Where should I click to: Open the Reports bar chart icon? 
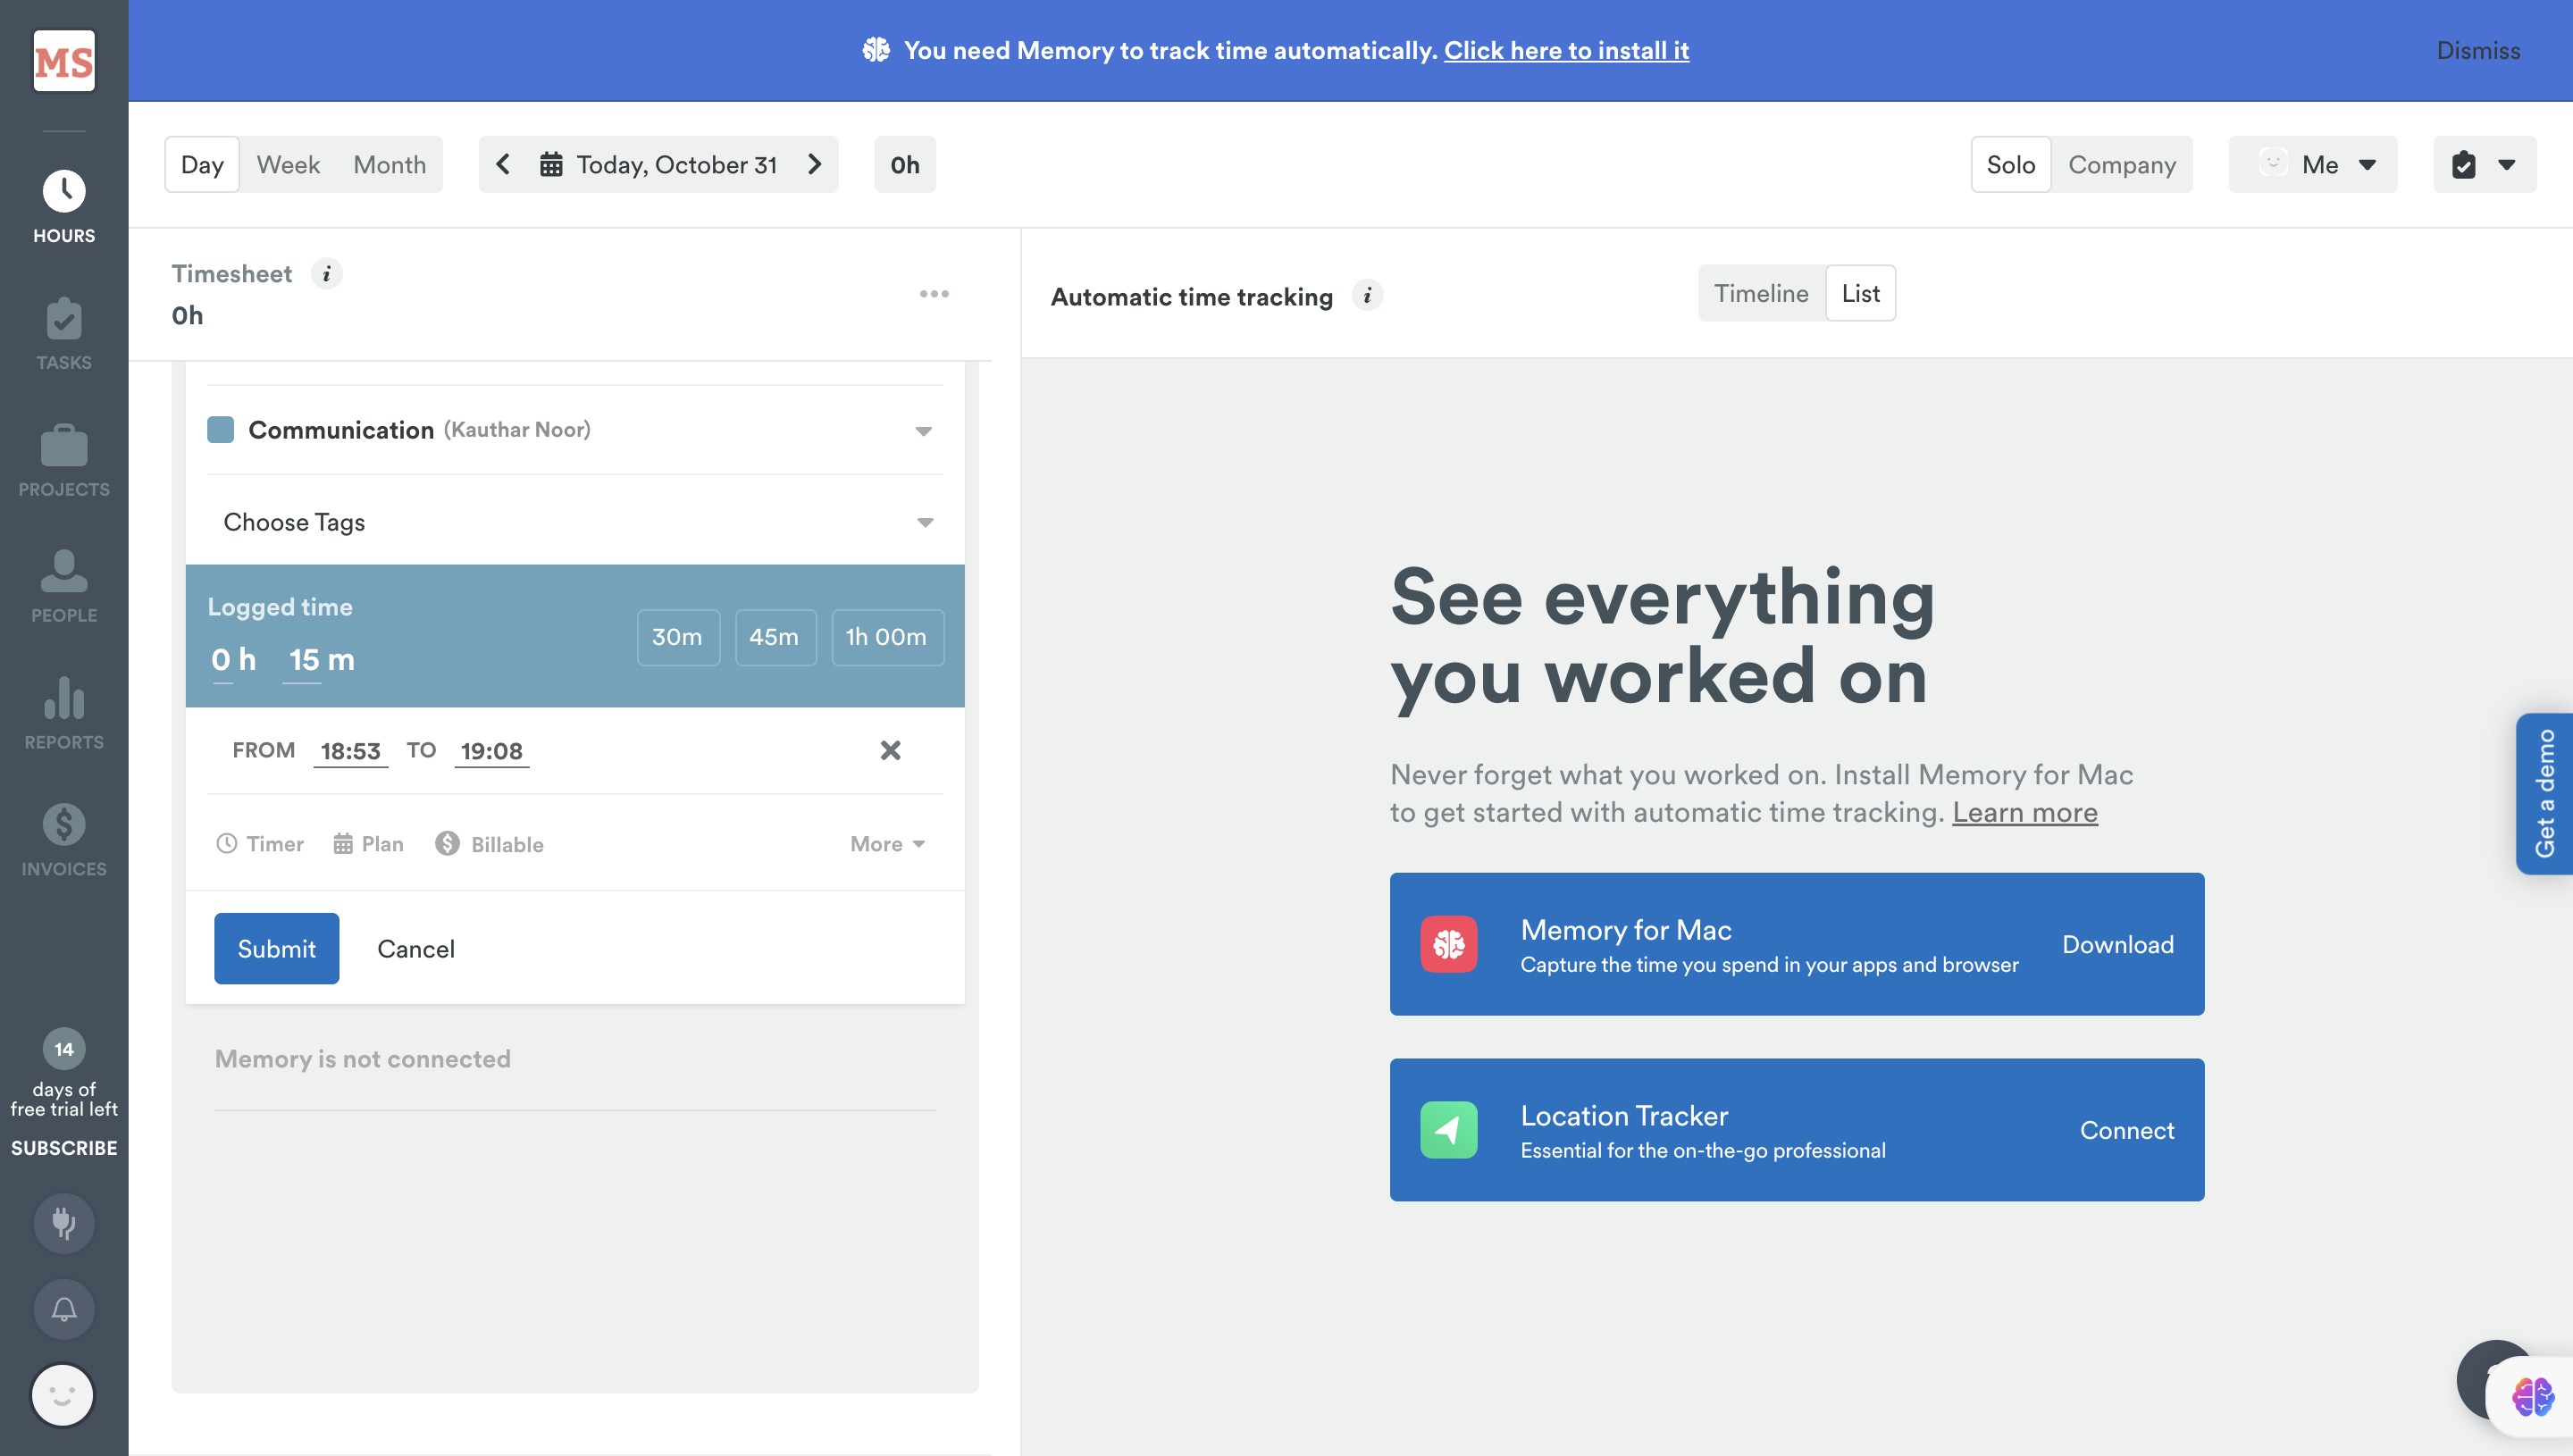coord(64,698)
